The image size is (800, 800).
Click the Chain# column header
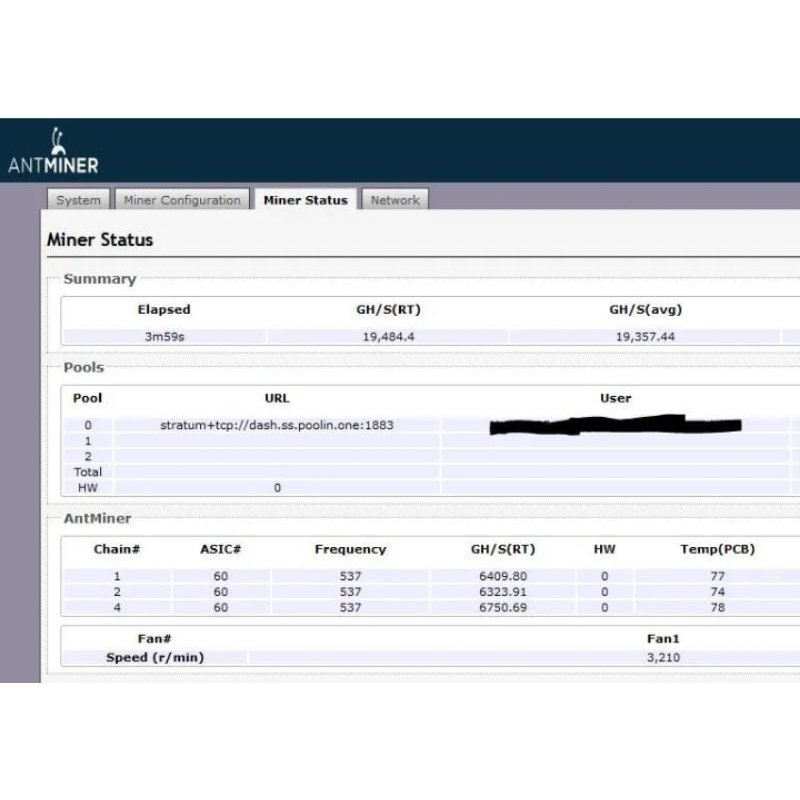tap(117, 549)
